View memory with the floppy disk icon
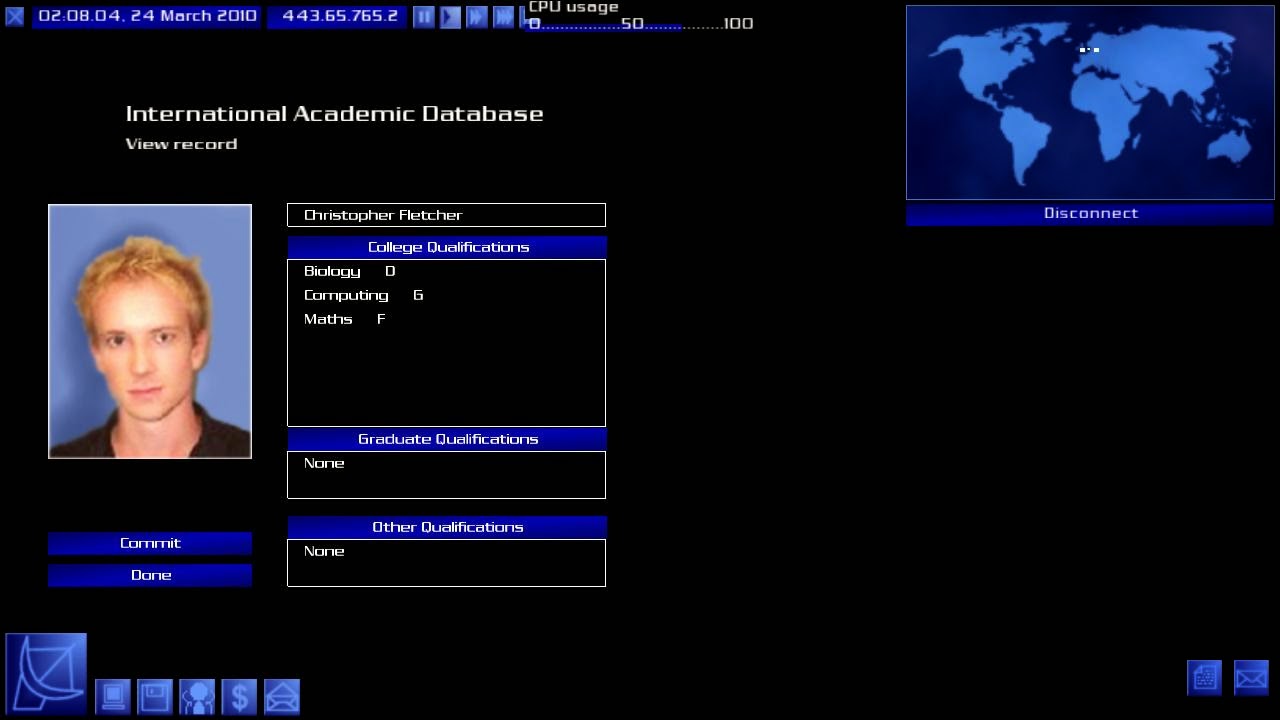Screen dimensions: 1280x720 point(155,696)
